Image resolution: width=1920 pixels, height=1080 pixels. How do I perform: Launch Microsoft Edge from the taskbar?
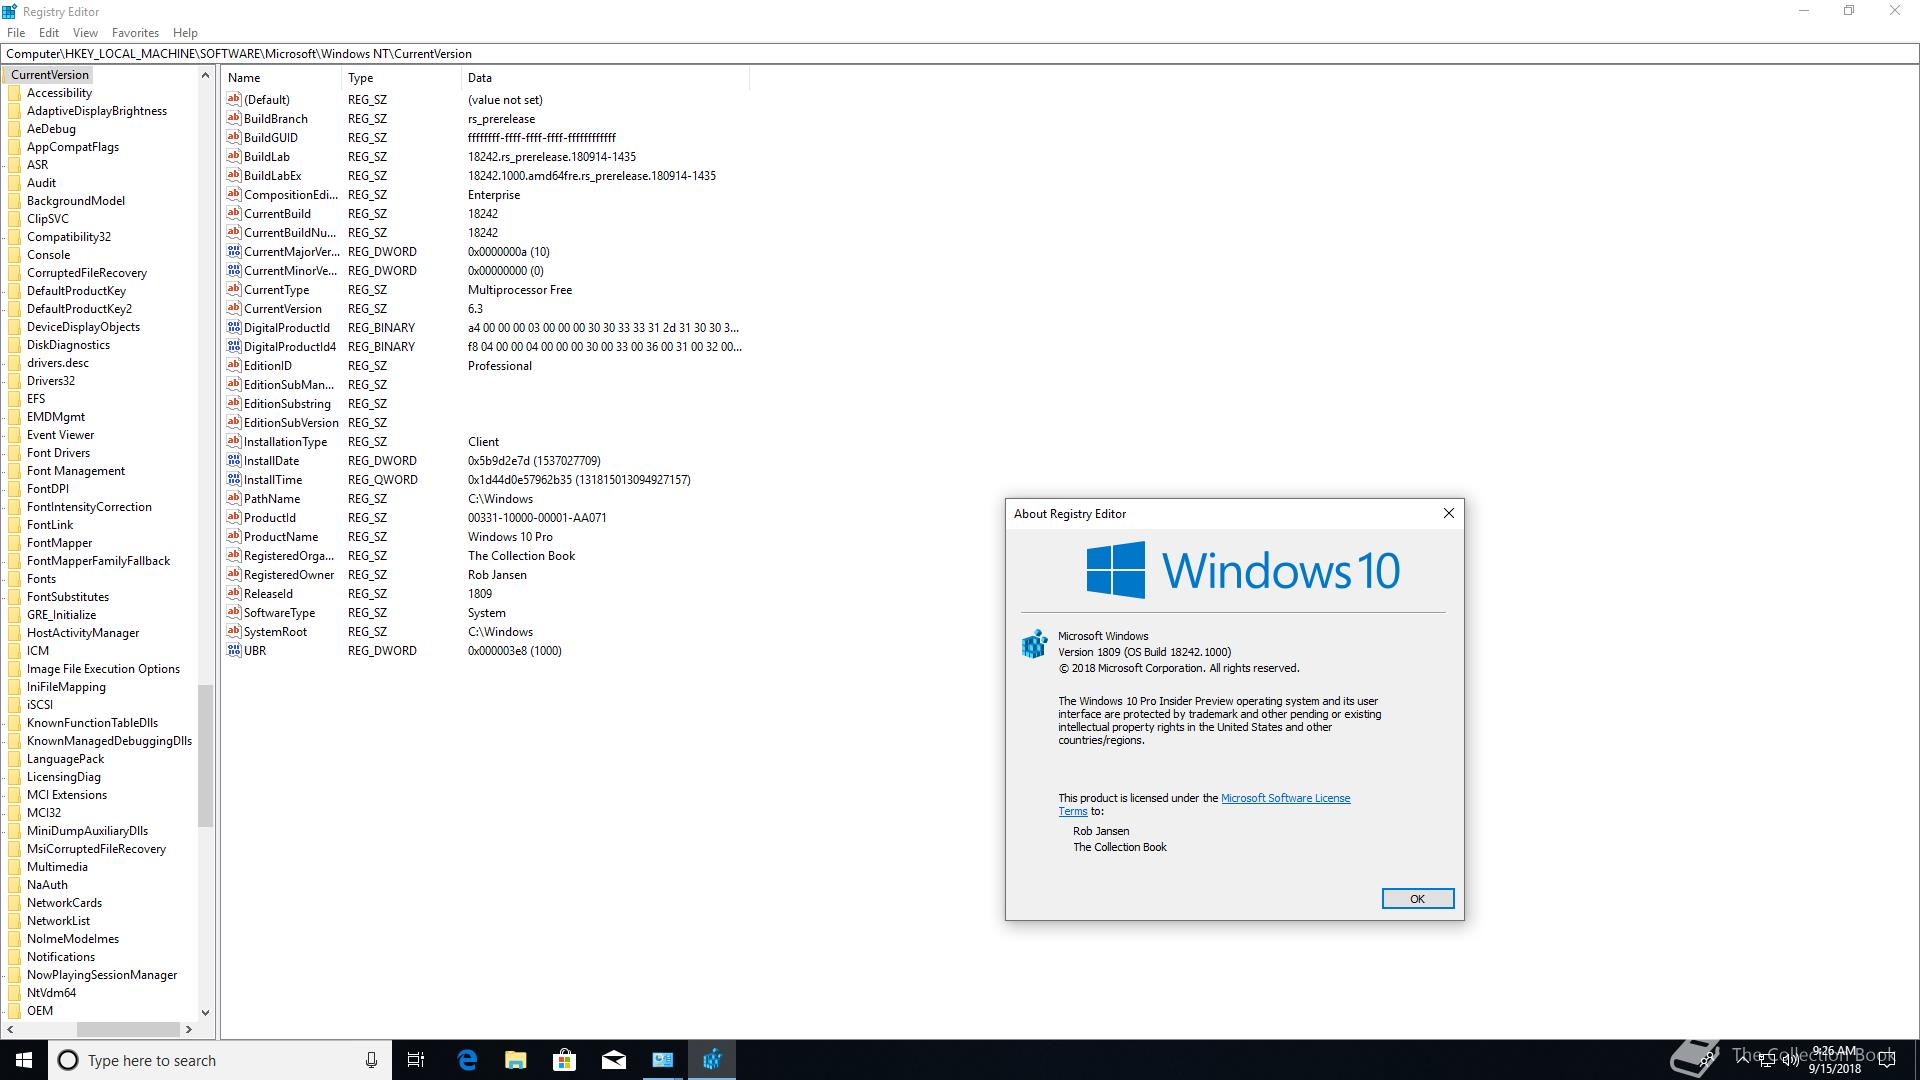467,1060
